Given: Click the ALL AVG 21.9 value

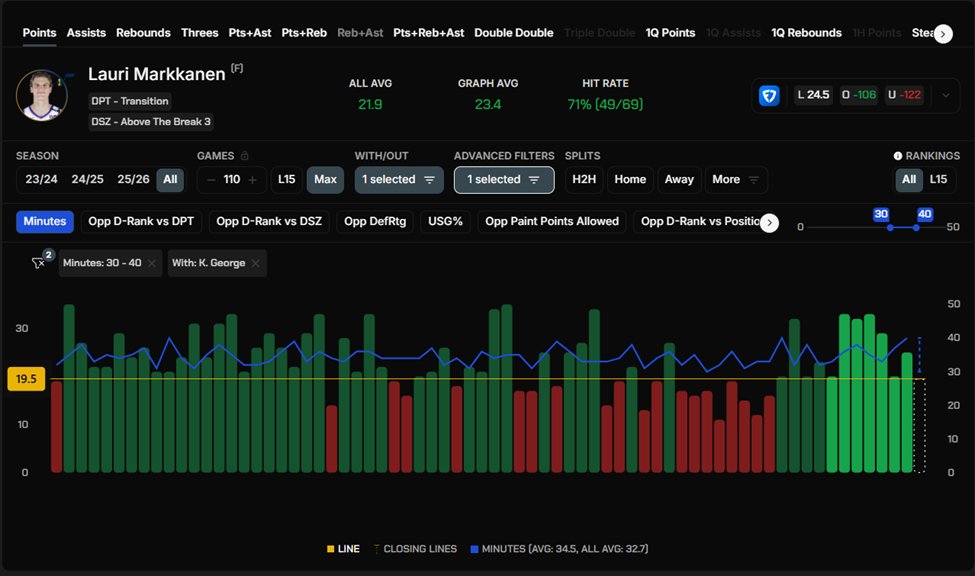Looking at the screenshot, I should (x=370, y=105).
